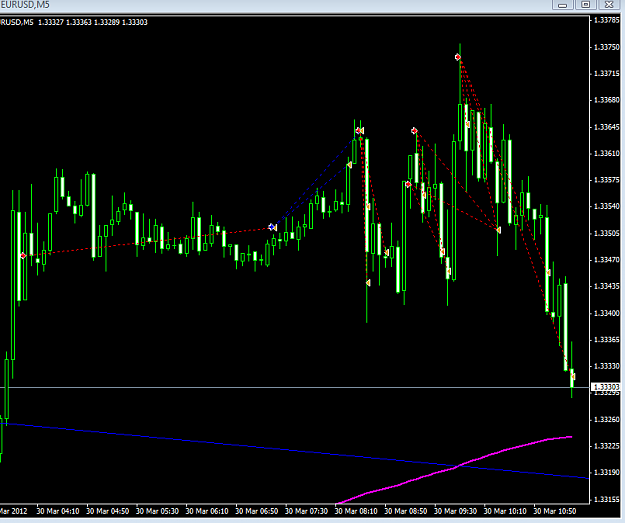Click time axis label 30 Mar 08:10
This screenshot has width=625, height=523.
[x=356, y=511]
